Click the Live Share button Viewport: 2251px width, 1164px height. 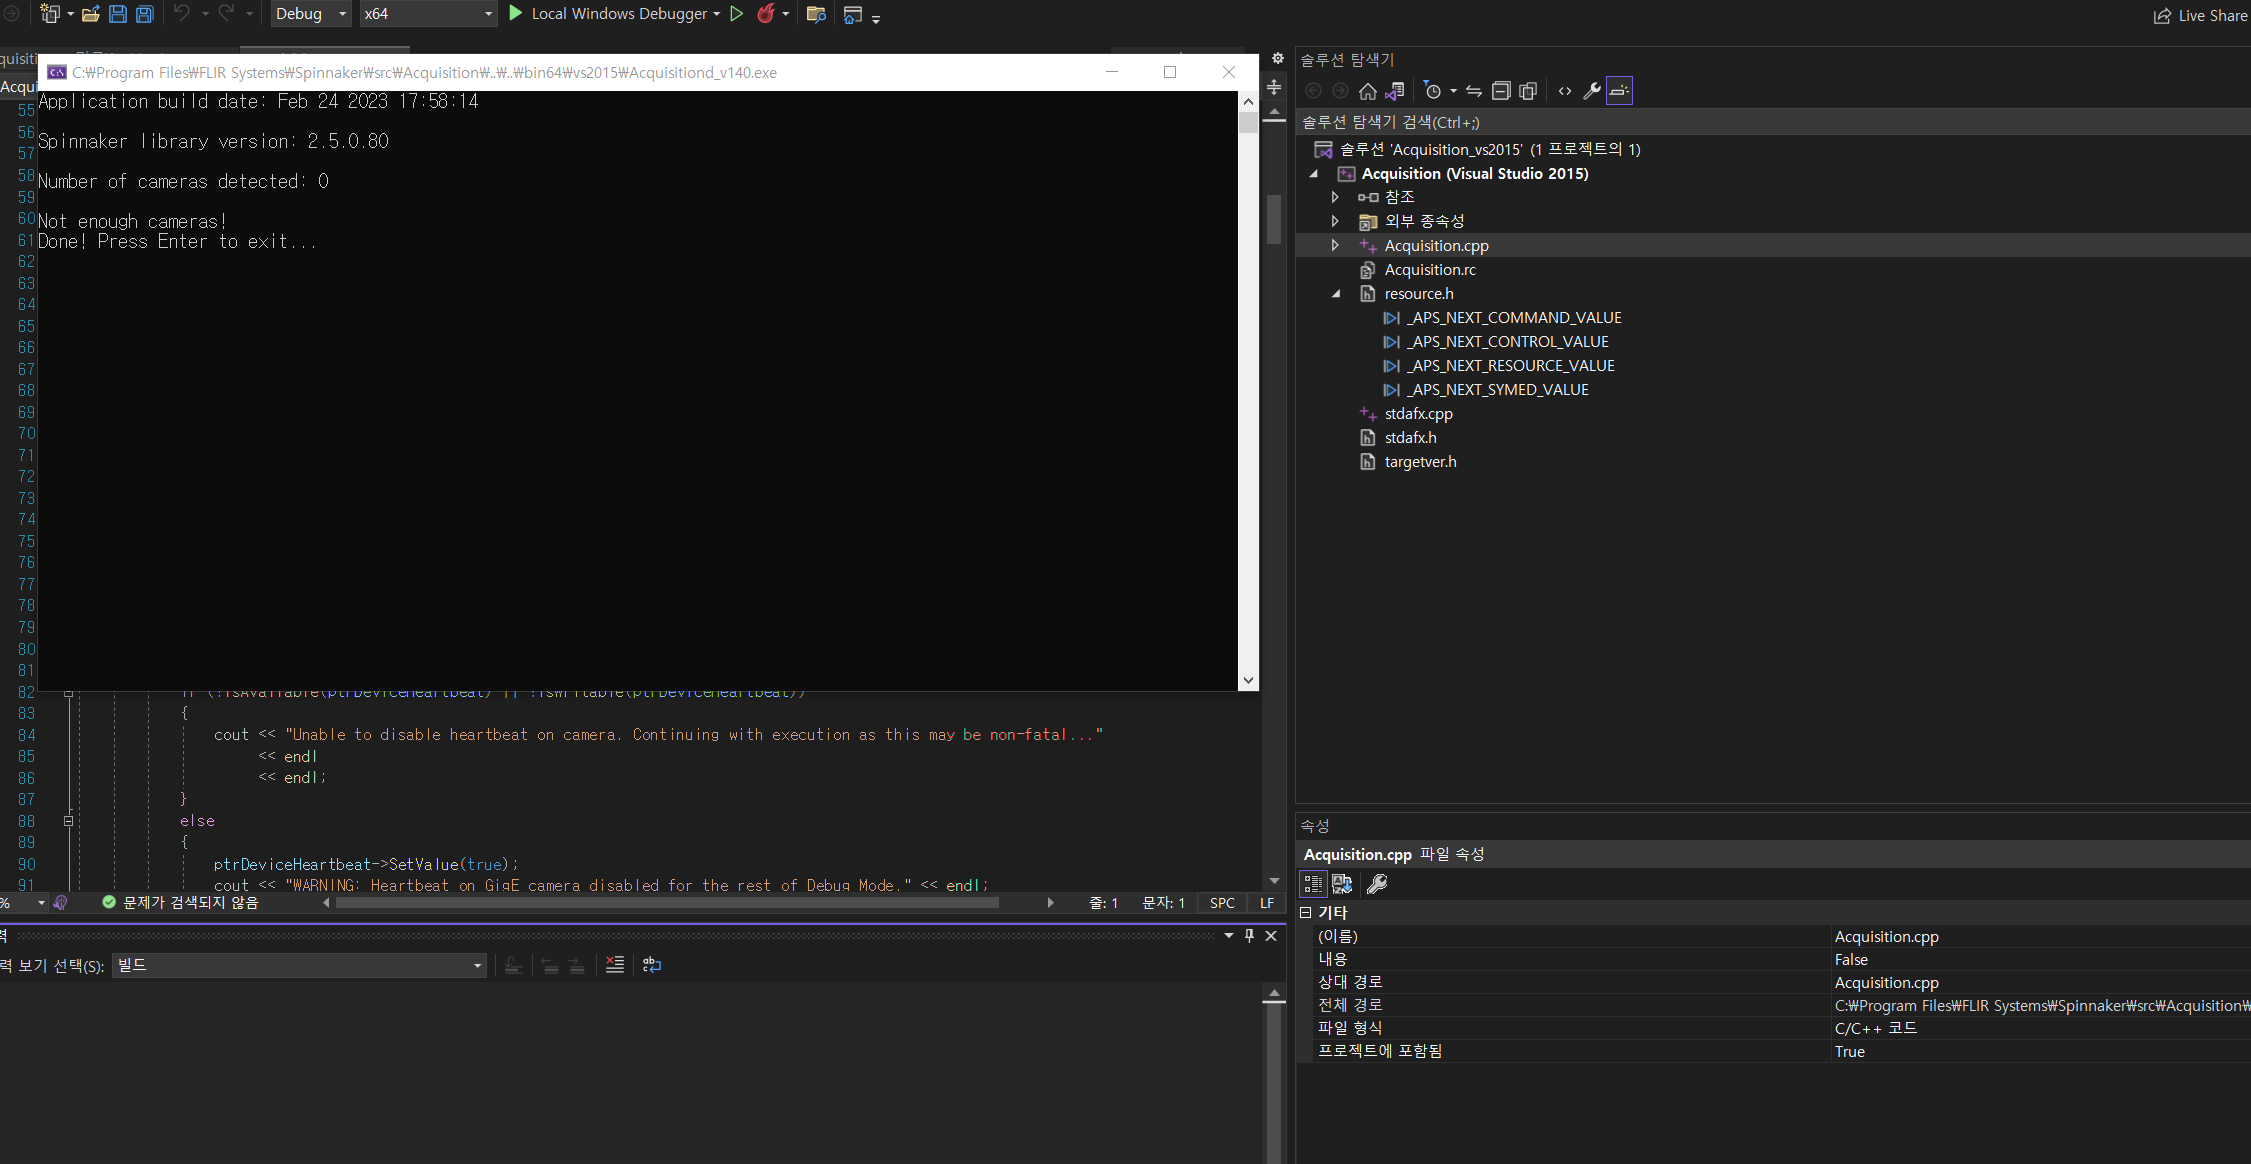pos(2201,15)
